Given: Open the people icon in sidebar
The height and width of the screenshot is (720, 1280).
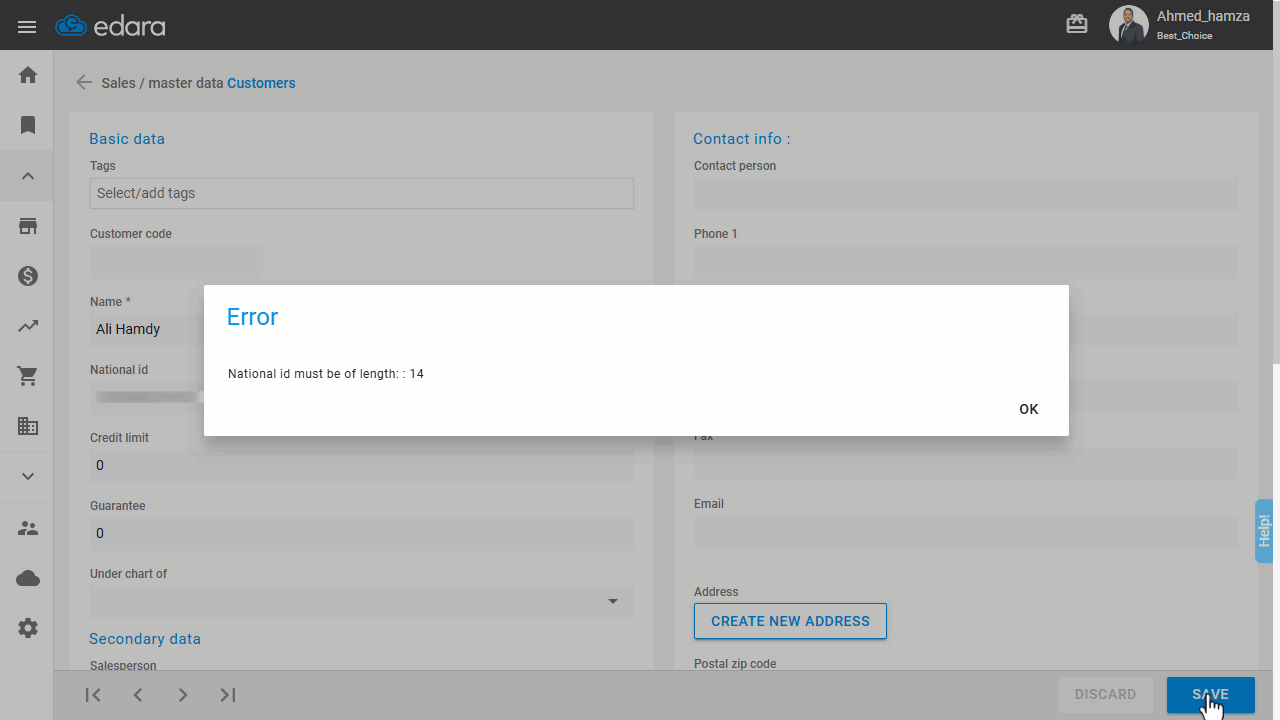Looking at the screenshot, I should [28, 528].
